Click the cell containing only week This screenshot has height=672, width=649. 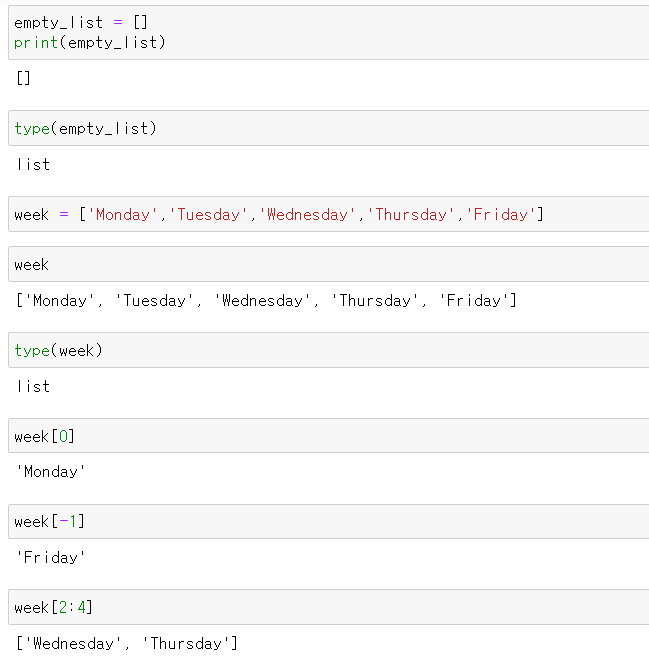click(328, 264)
